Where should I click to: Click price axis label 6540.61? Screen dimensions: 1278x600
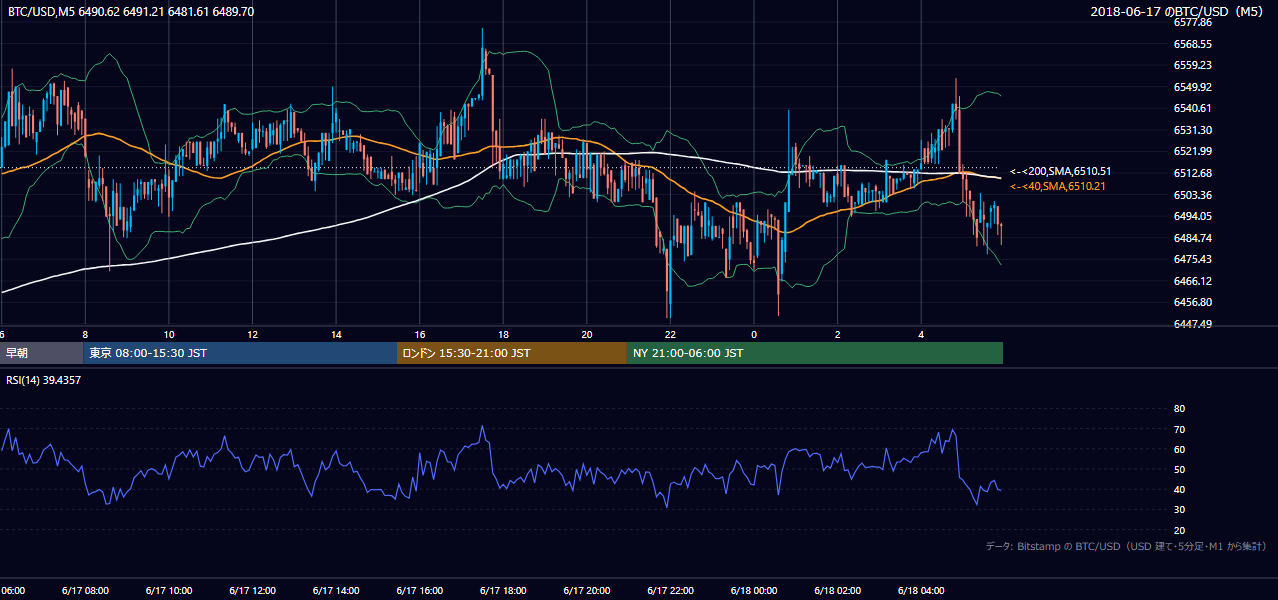tap(1193, 108)
